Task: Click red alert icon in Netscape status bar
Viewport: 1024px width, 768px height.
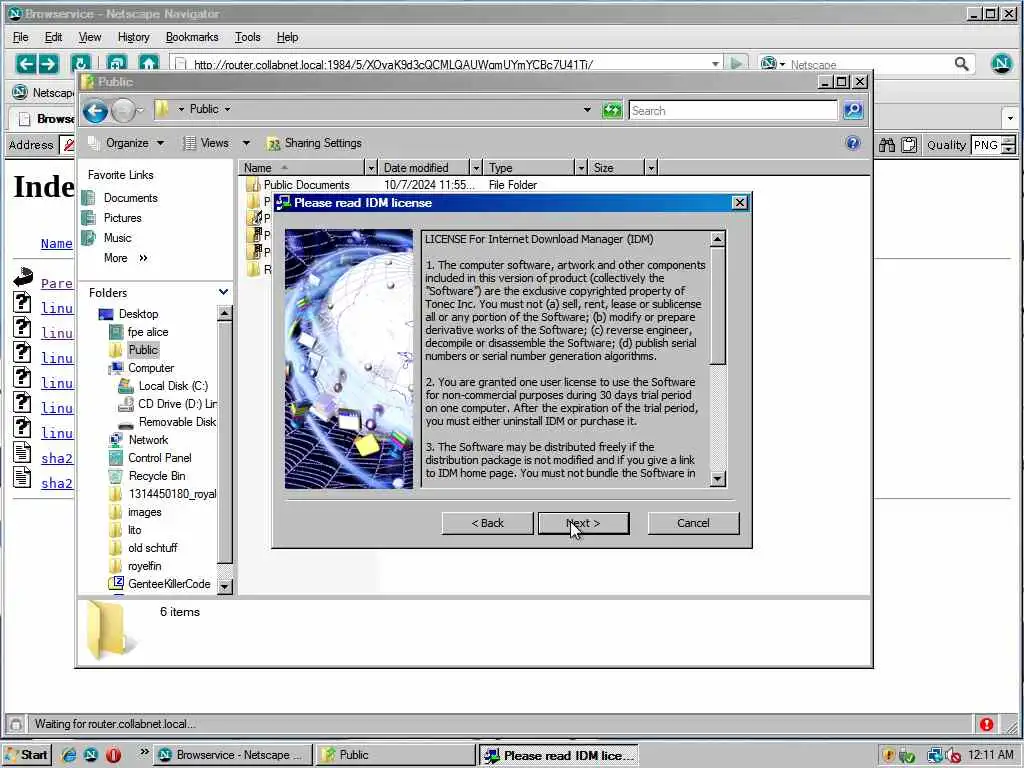Action: click(x=986, y=724)
